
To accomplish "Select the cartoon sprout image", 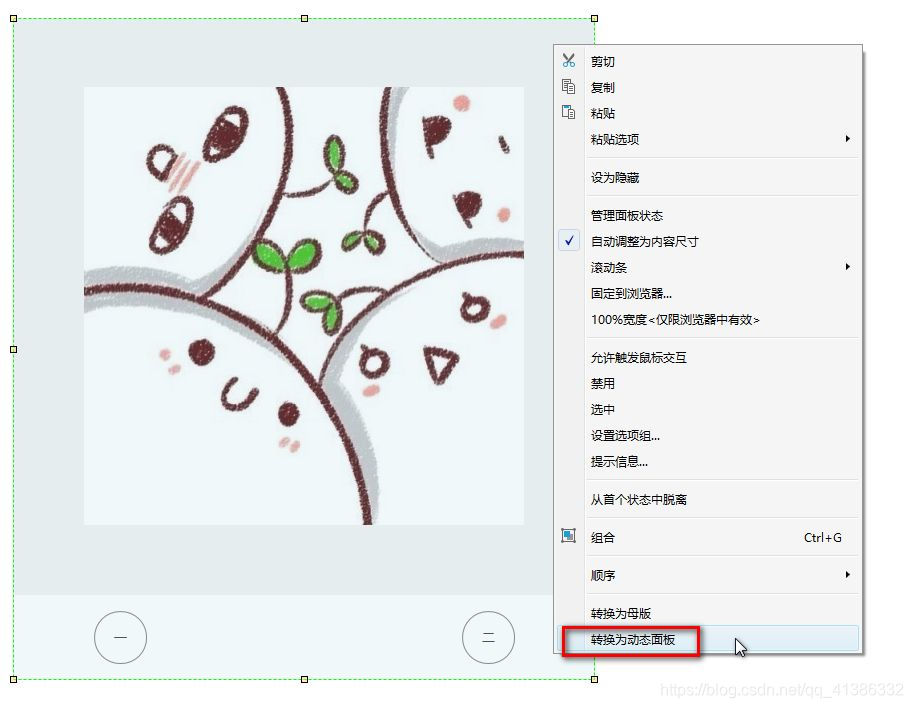I will tap(304, 306).
